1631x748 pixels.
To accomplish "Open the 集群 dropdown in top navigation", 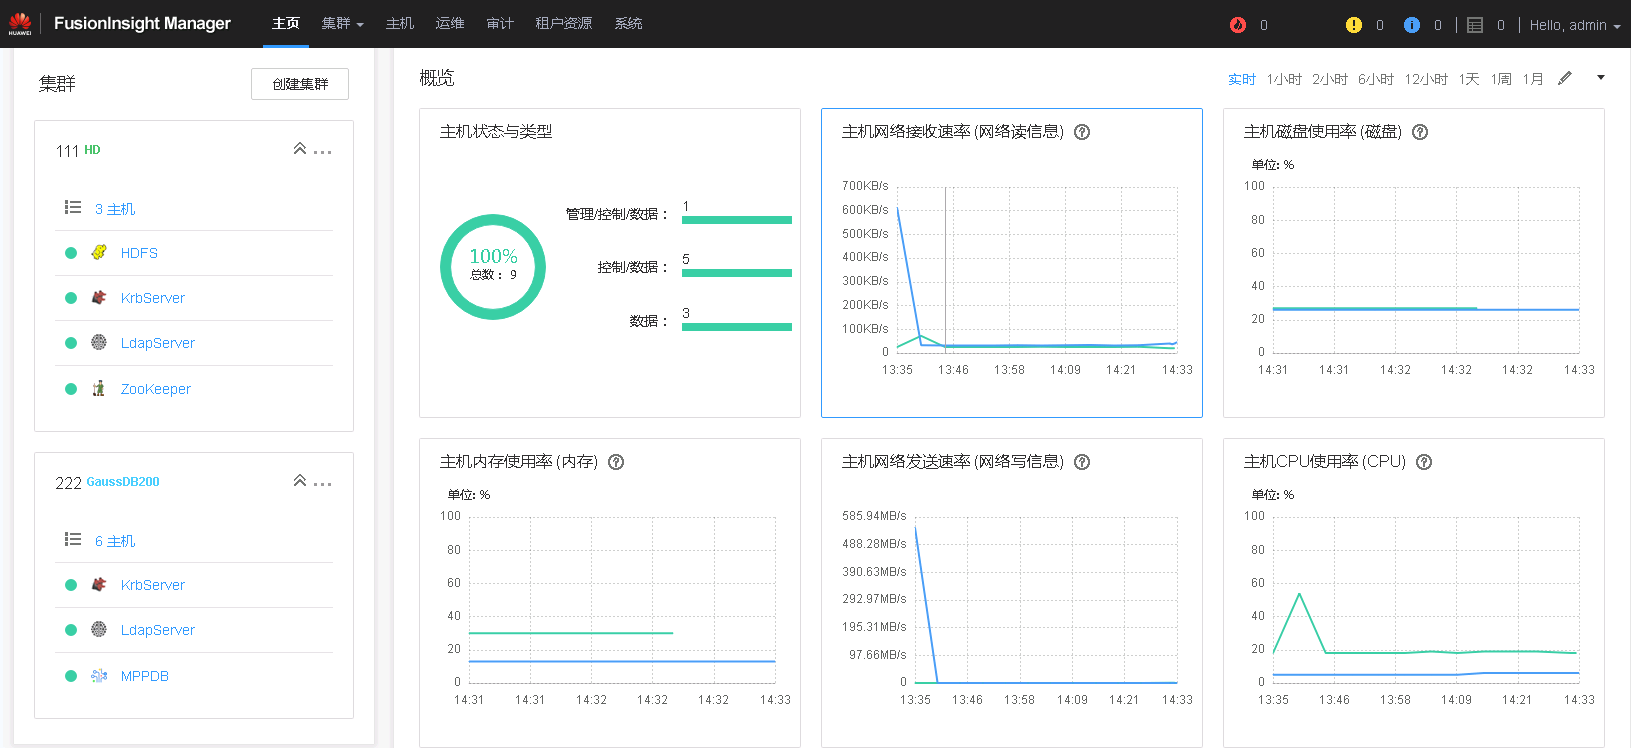I will (x=342, y=24).
